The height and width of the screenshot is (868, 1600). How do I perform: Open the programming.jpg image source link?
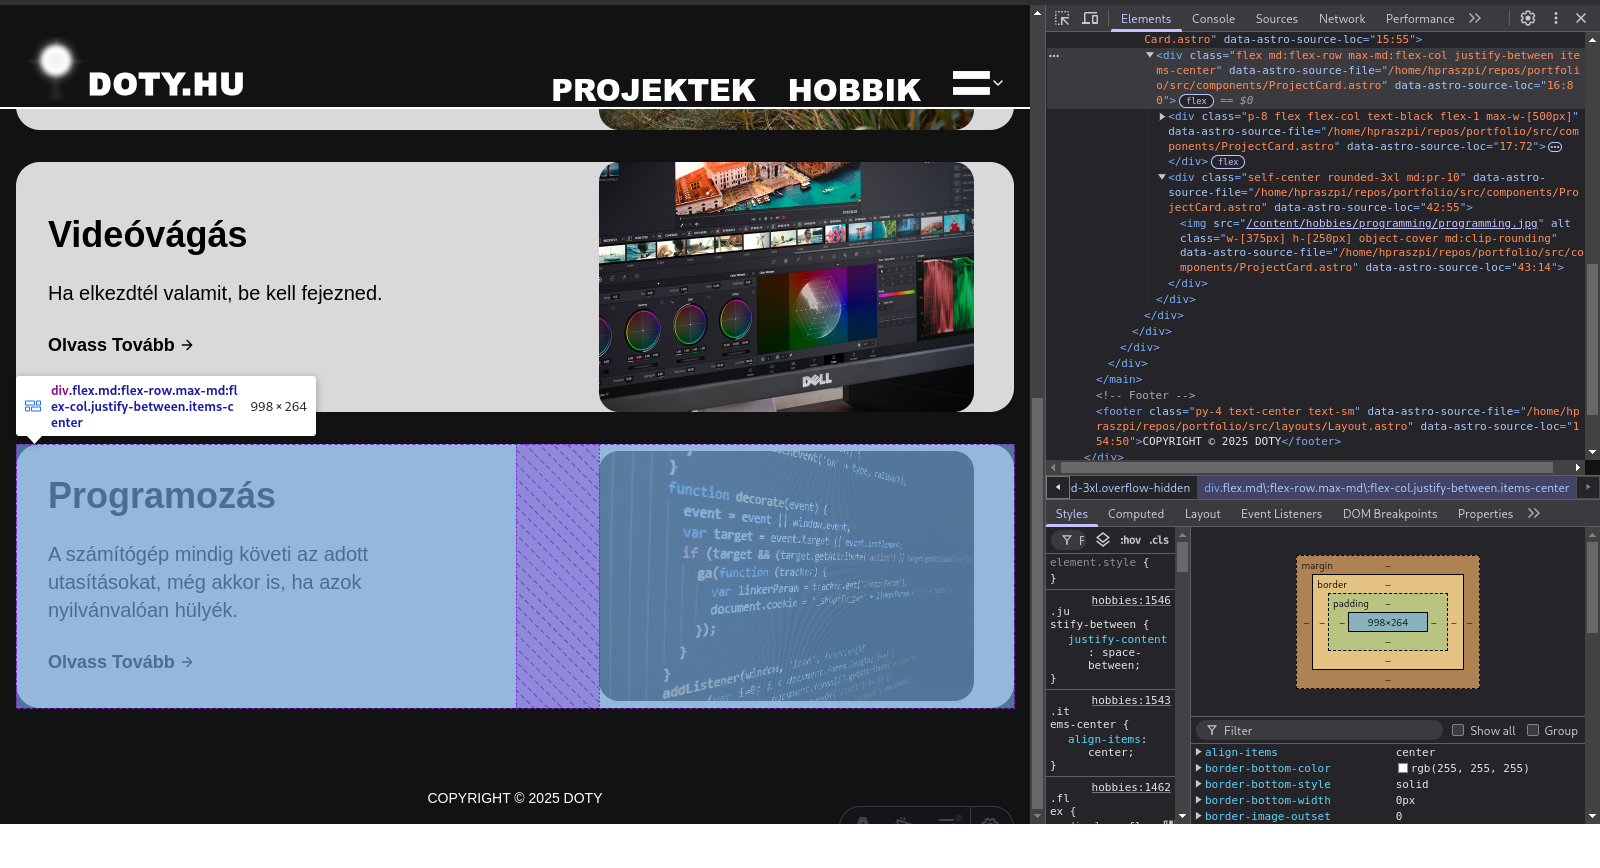click(1392, 224)
